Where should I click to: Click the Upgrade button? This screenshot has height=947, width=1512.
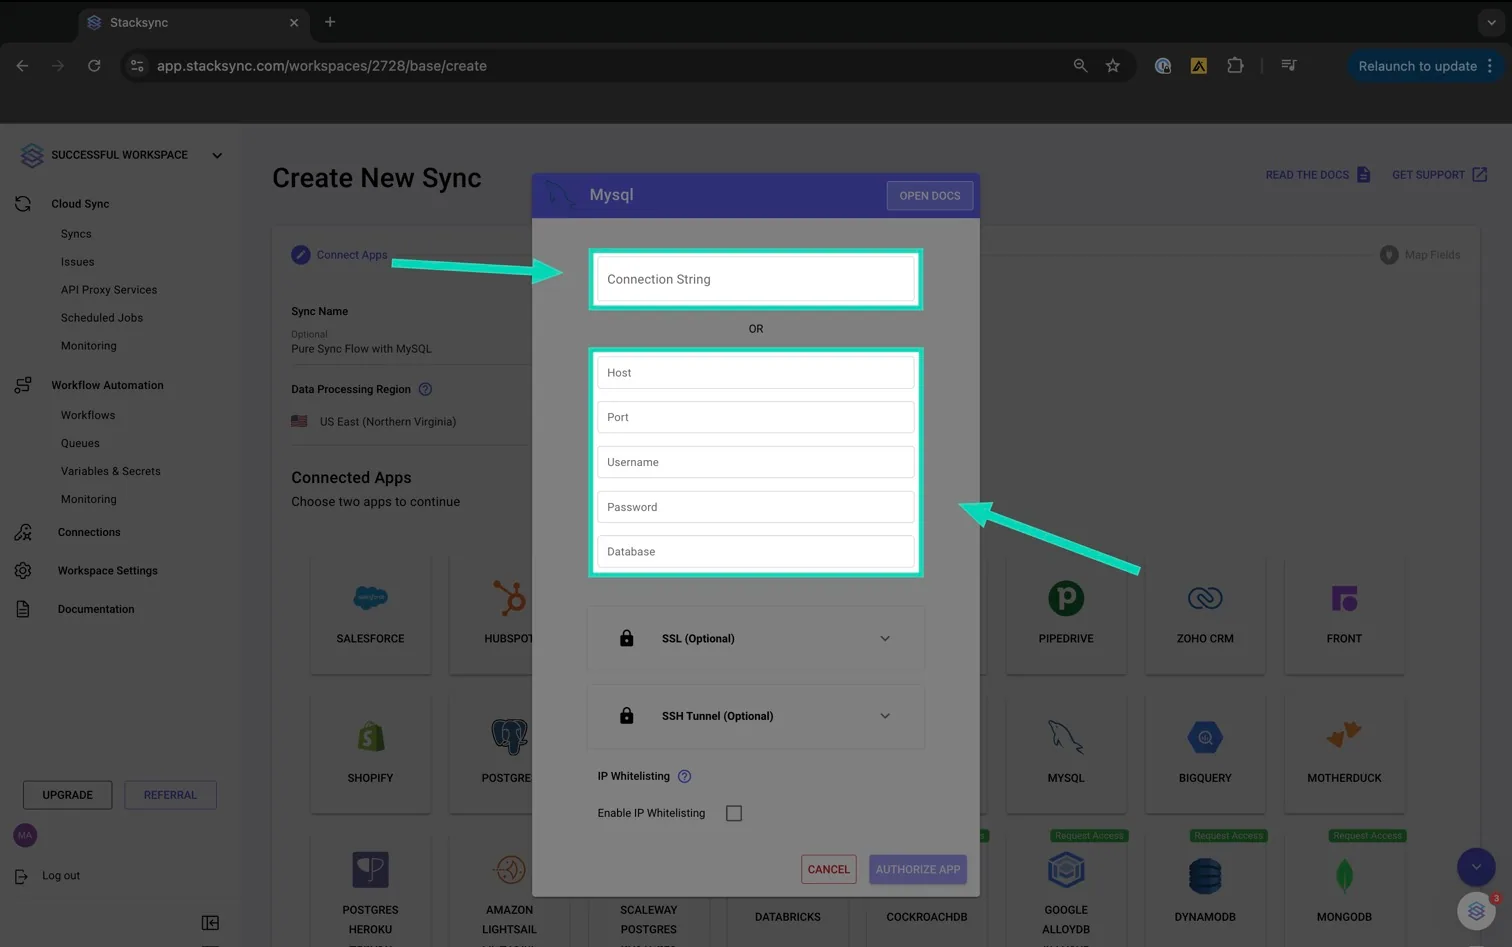coord(68,795)
